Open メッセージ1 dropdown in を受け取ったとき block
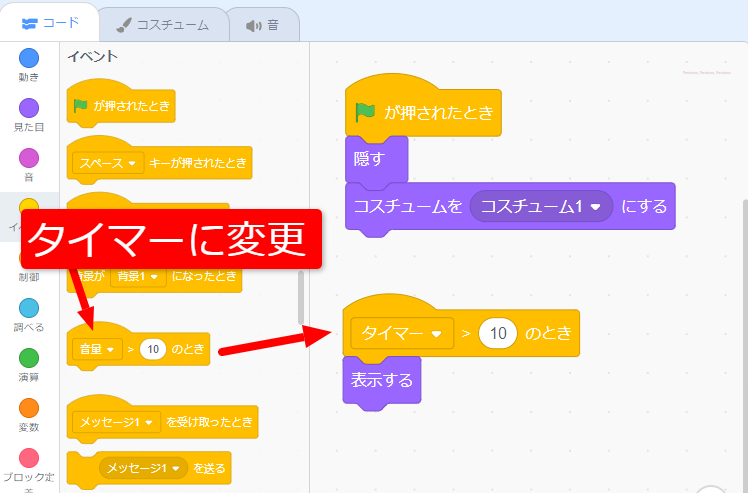 116,422
